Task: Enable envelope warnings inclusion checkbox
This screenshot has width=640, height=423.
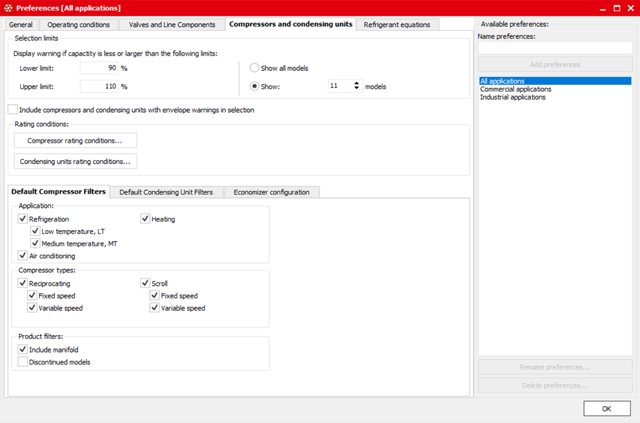Action: [x=12, y=110]
